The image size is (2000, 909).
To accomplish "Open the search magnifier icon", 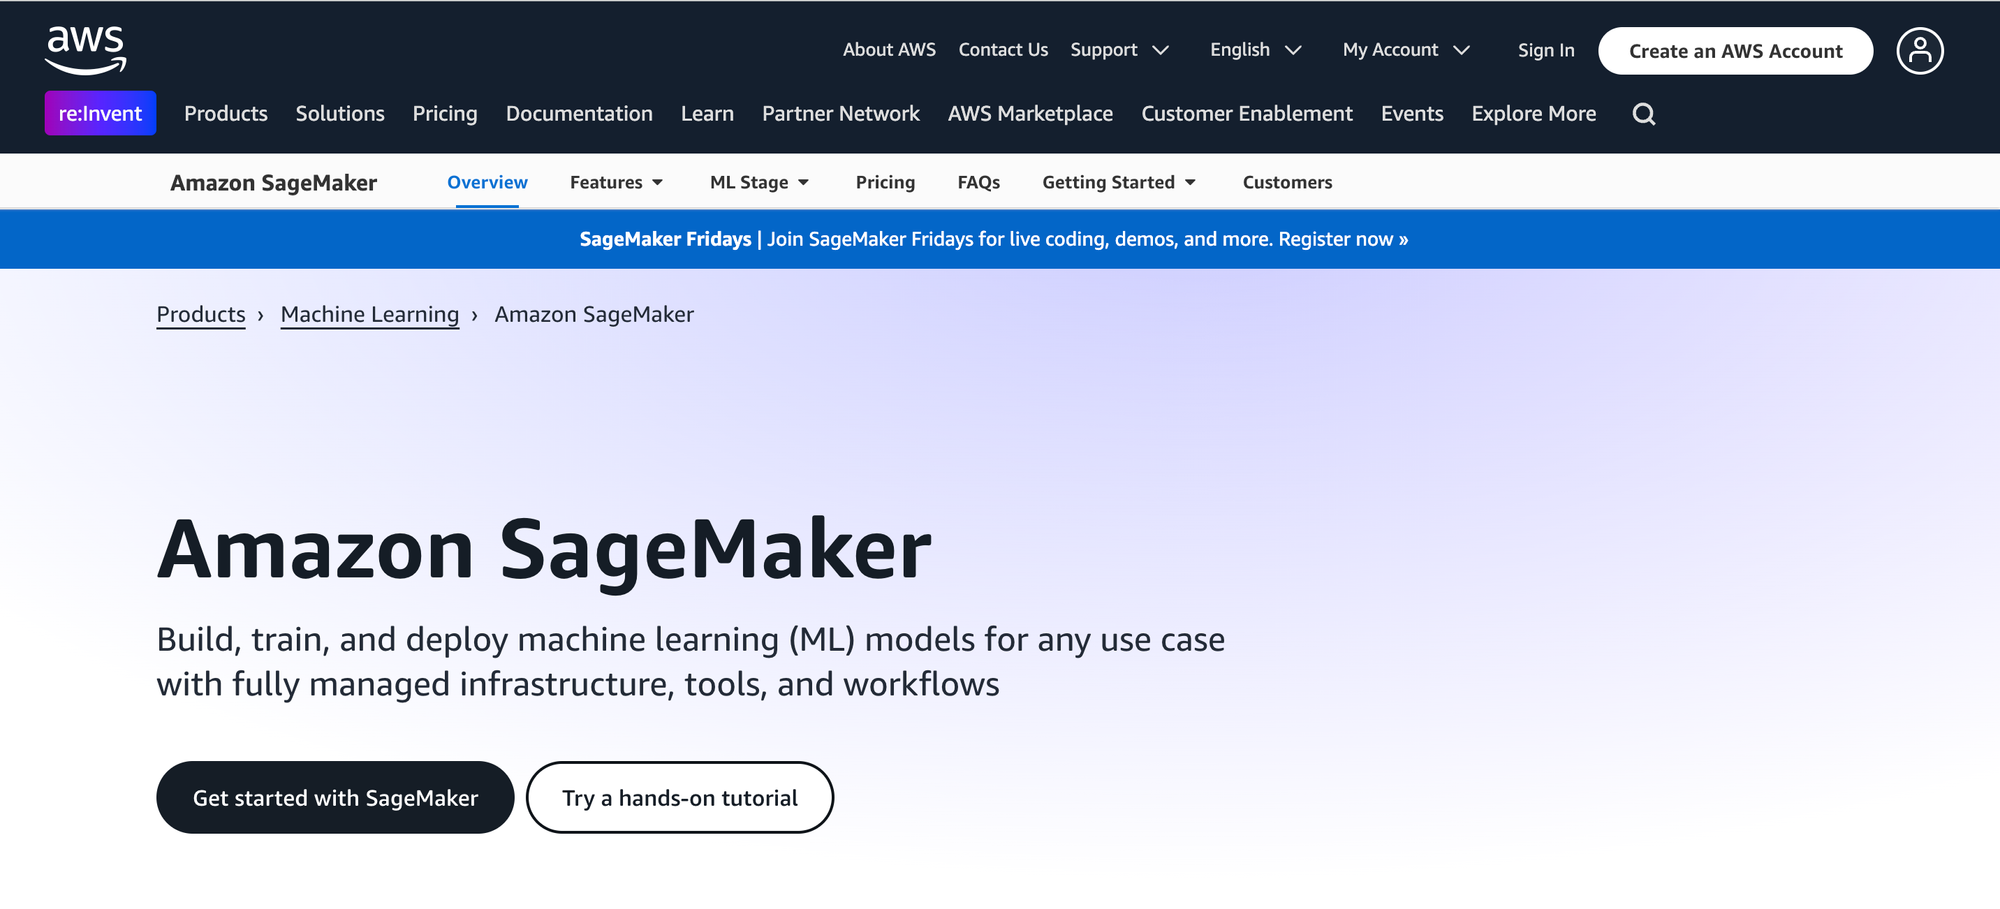I will pos(1644,114).
